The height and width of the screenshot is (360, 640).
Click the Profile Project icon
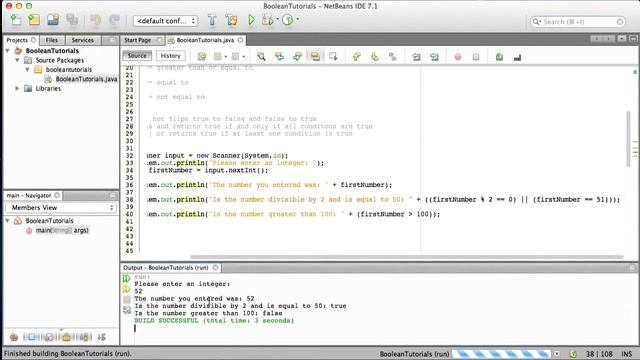coord(287,20)
